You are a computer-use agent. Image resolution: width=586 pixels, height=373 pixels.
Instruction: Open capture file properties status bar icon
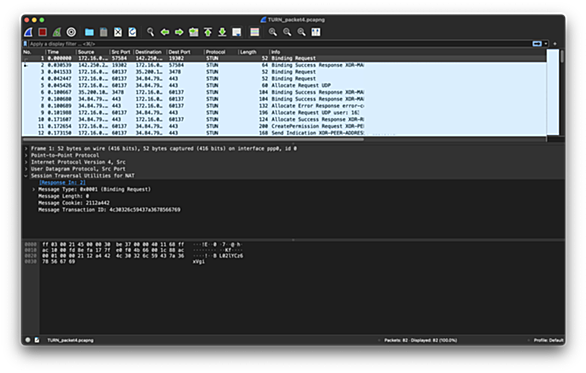point(37,340)
